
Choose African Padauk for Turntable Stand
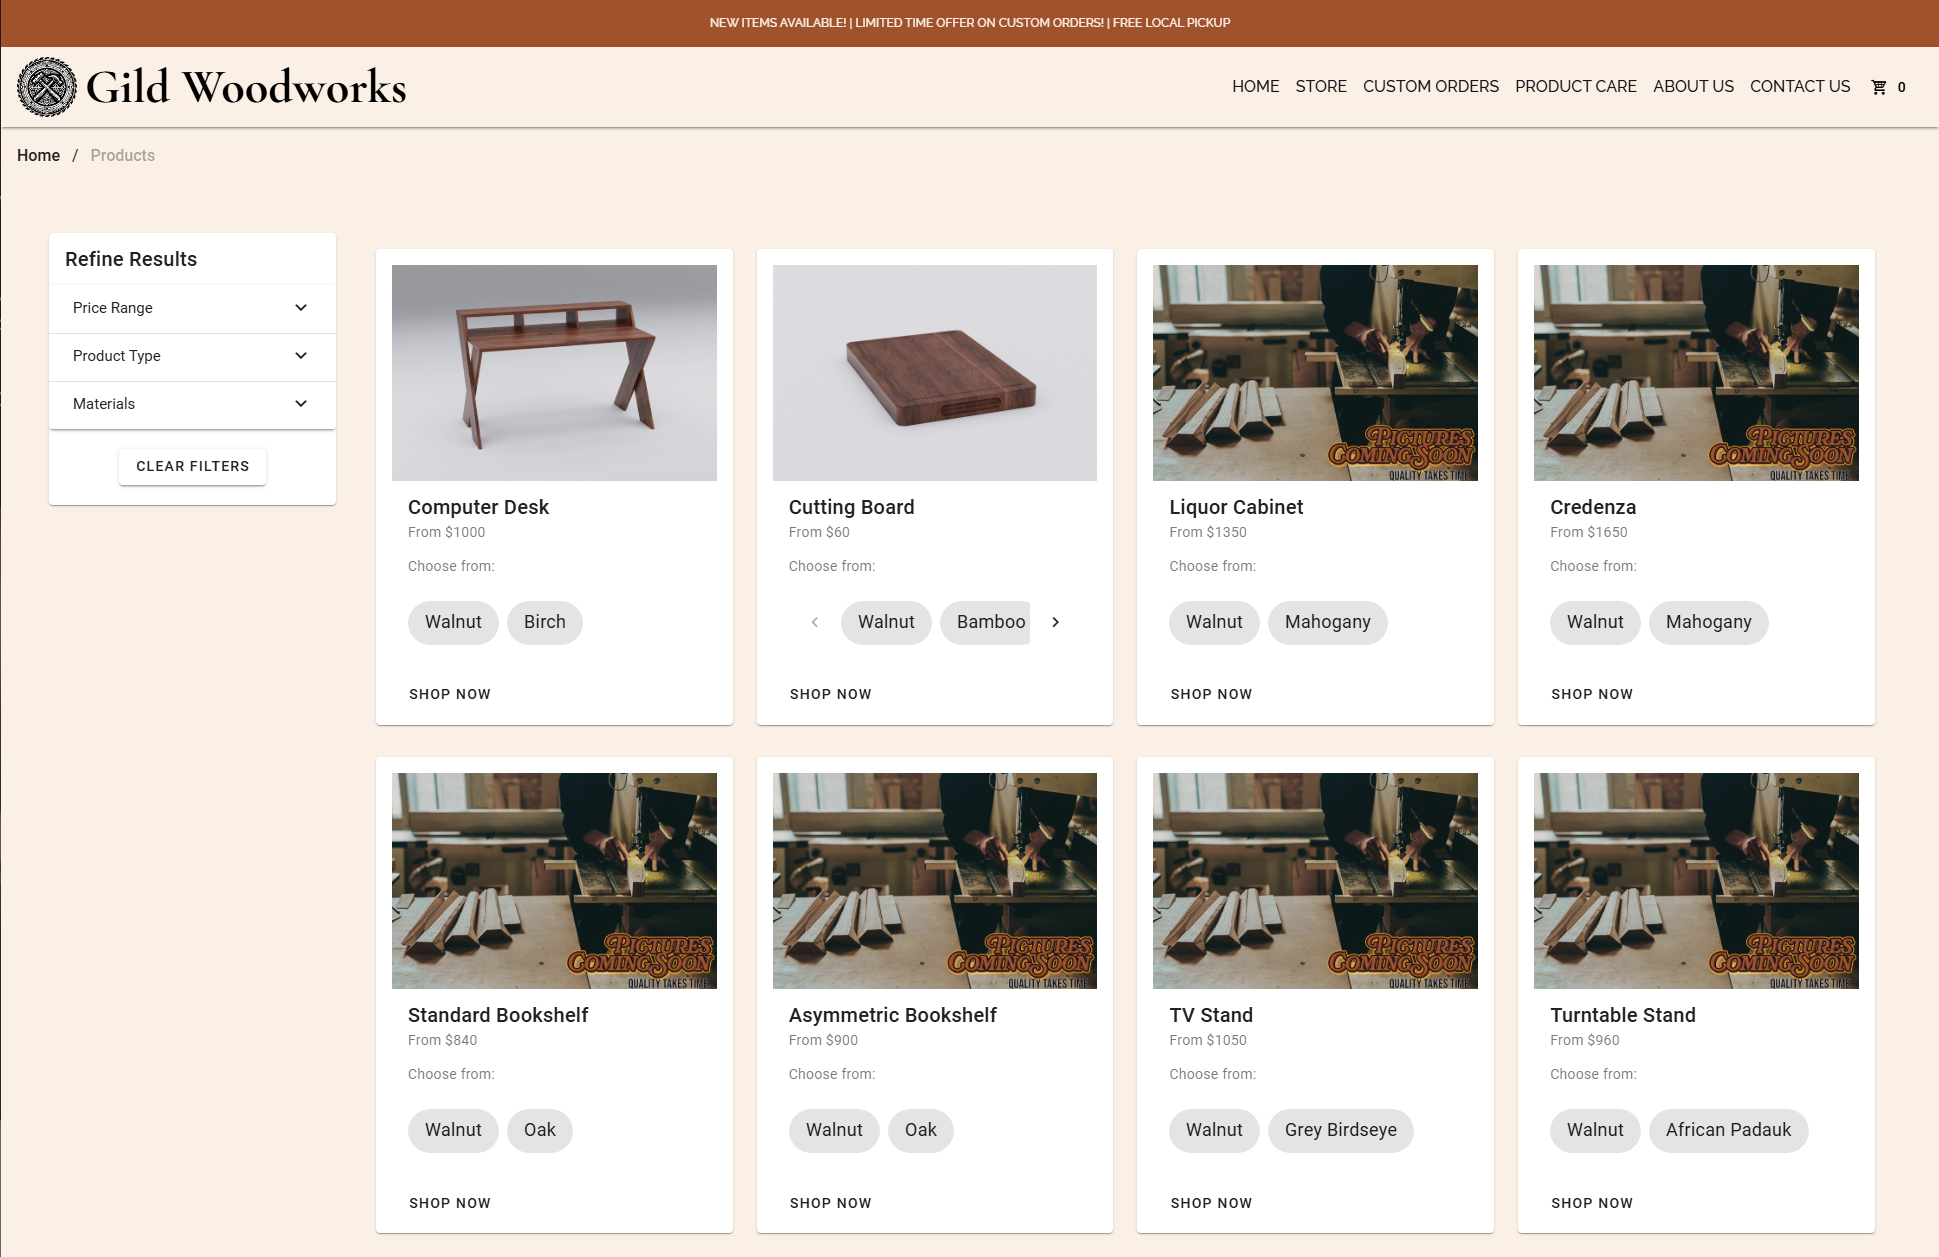pos(1727,1130)
